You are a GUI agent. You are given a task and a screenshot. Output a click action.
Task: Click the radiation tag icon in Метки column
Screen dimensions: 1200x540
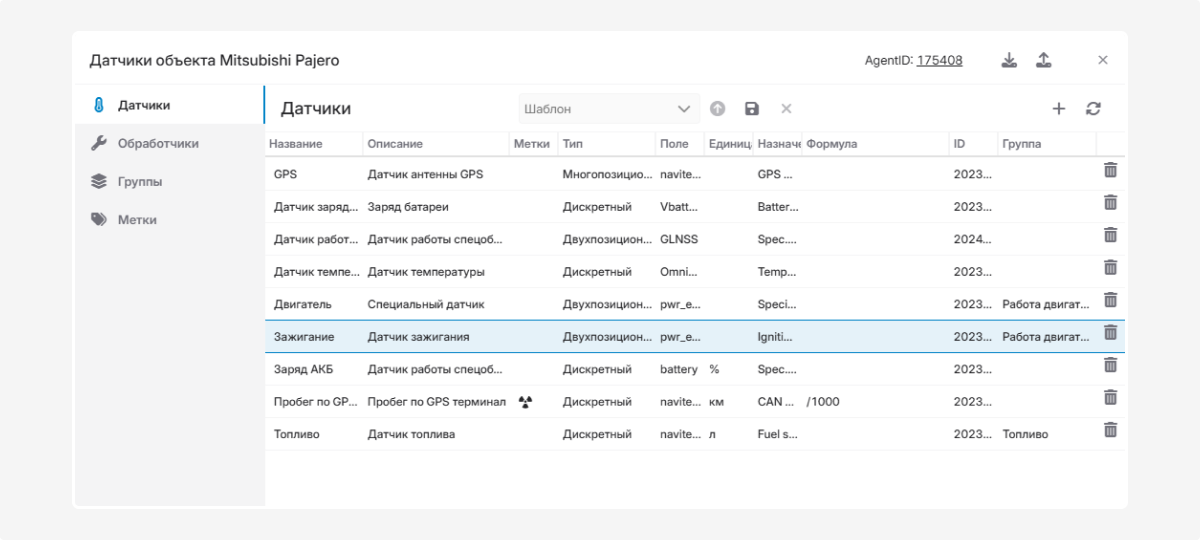click(x=526, y=402)
